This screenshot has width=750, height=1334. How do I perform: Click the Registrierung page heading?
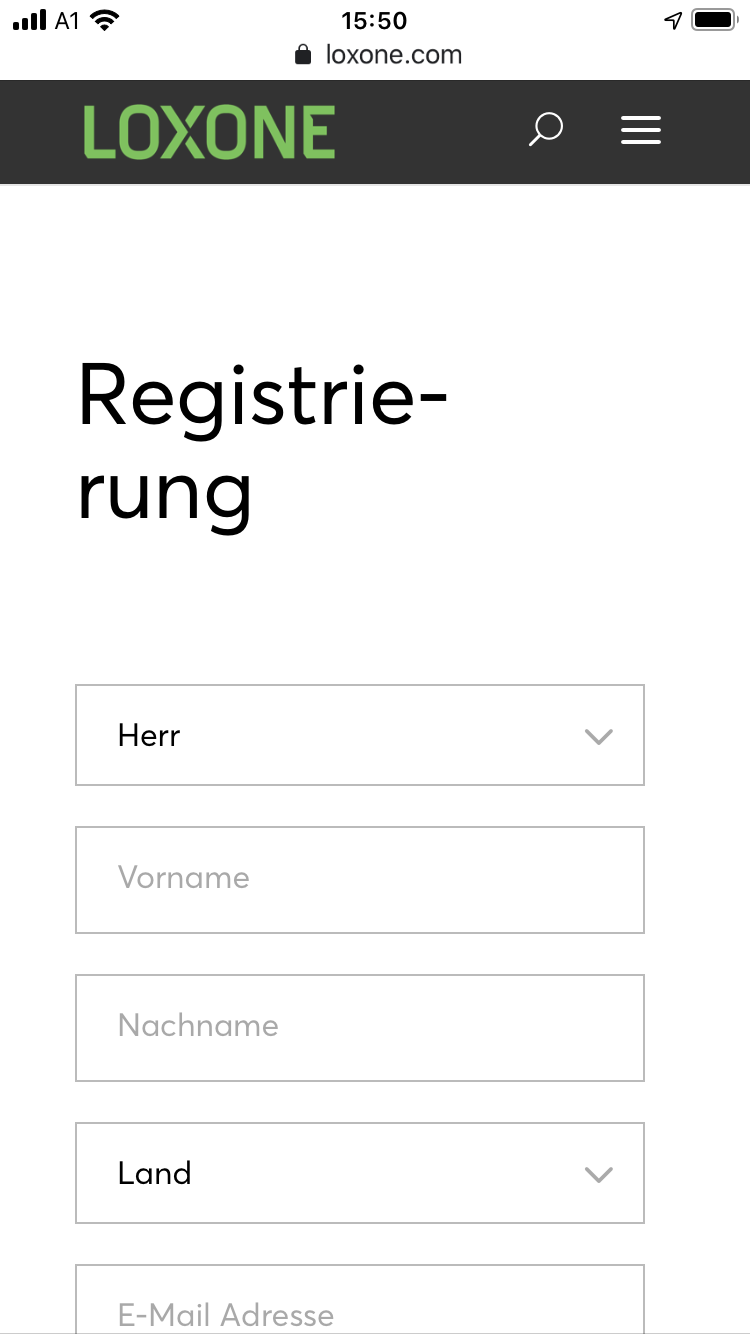(262, 442)
